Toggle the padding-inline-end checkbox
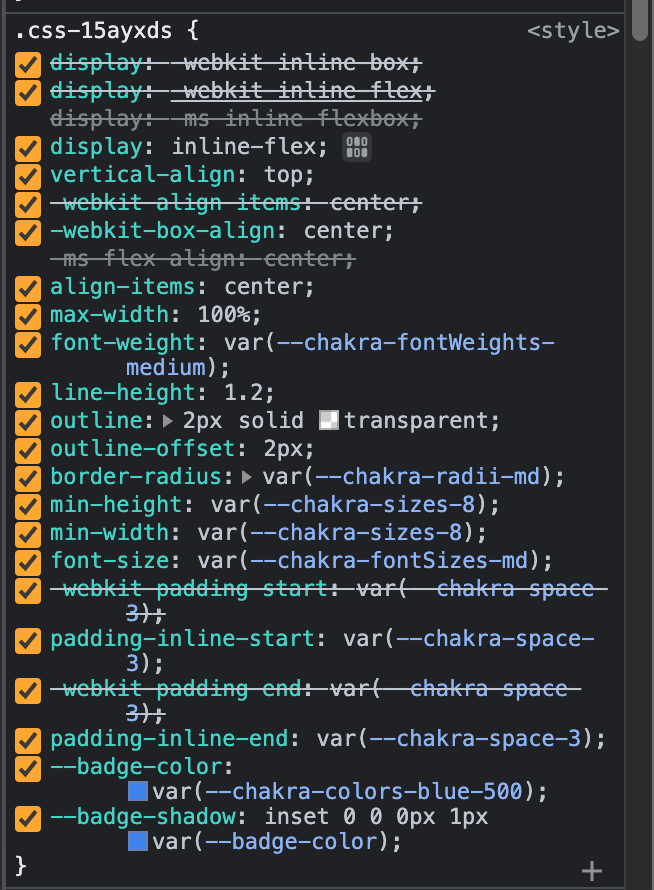 [x=27, y=739]
